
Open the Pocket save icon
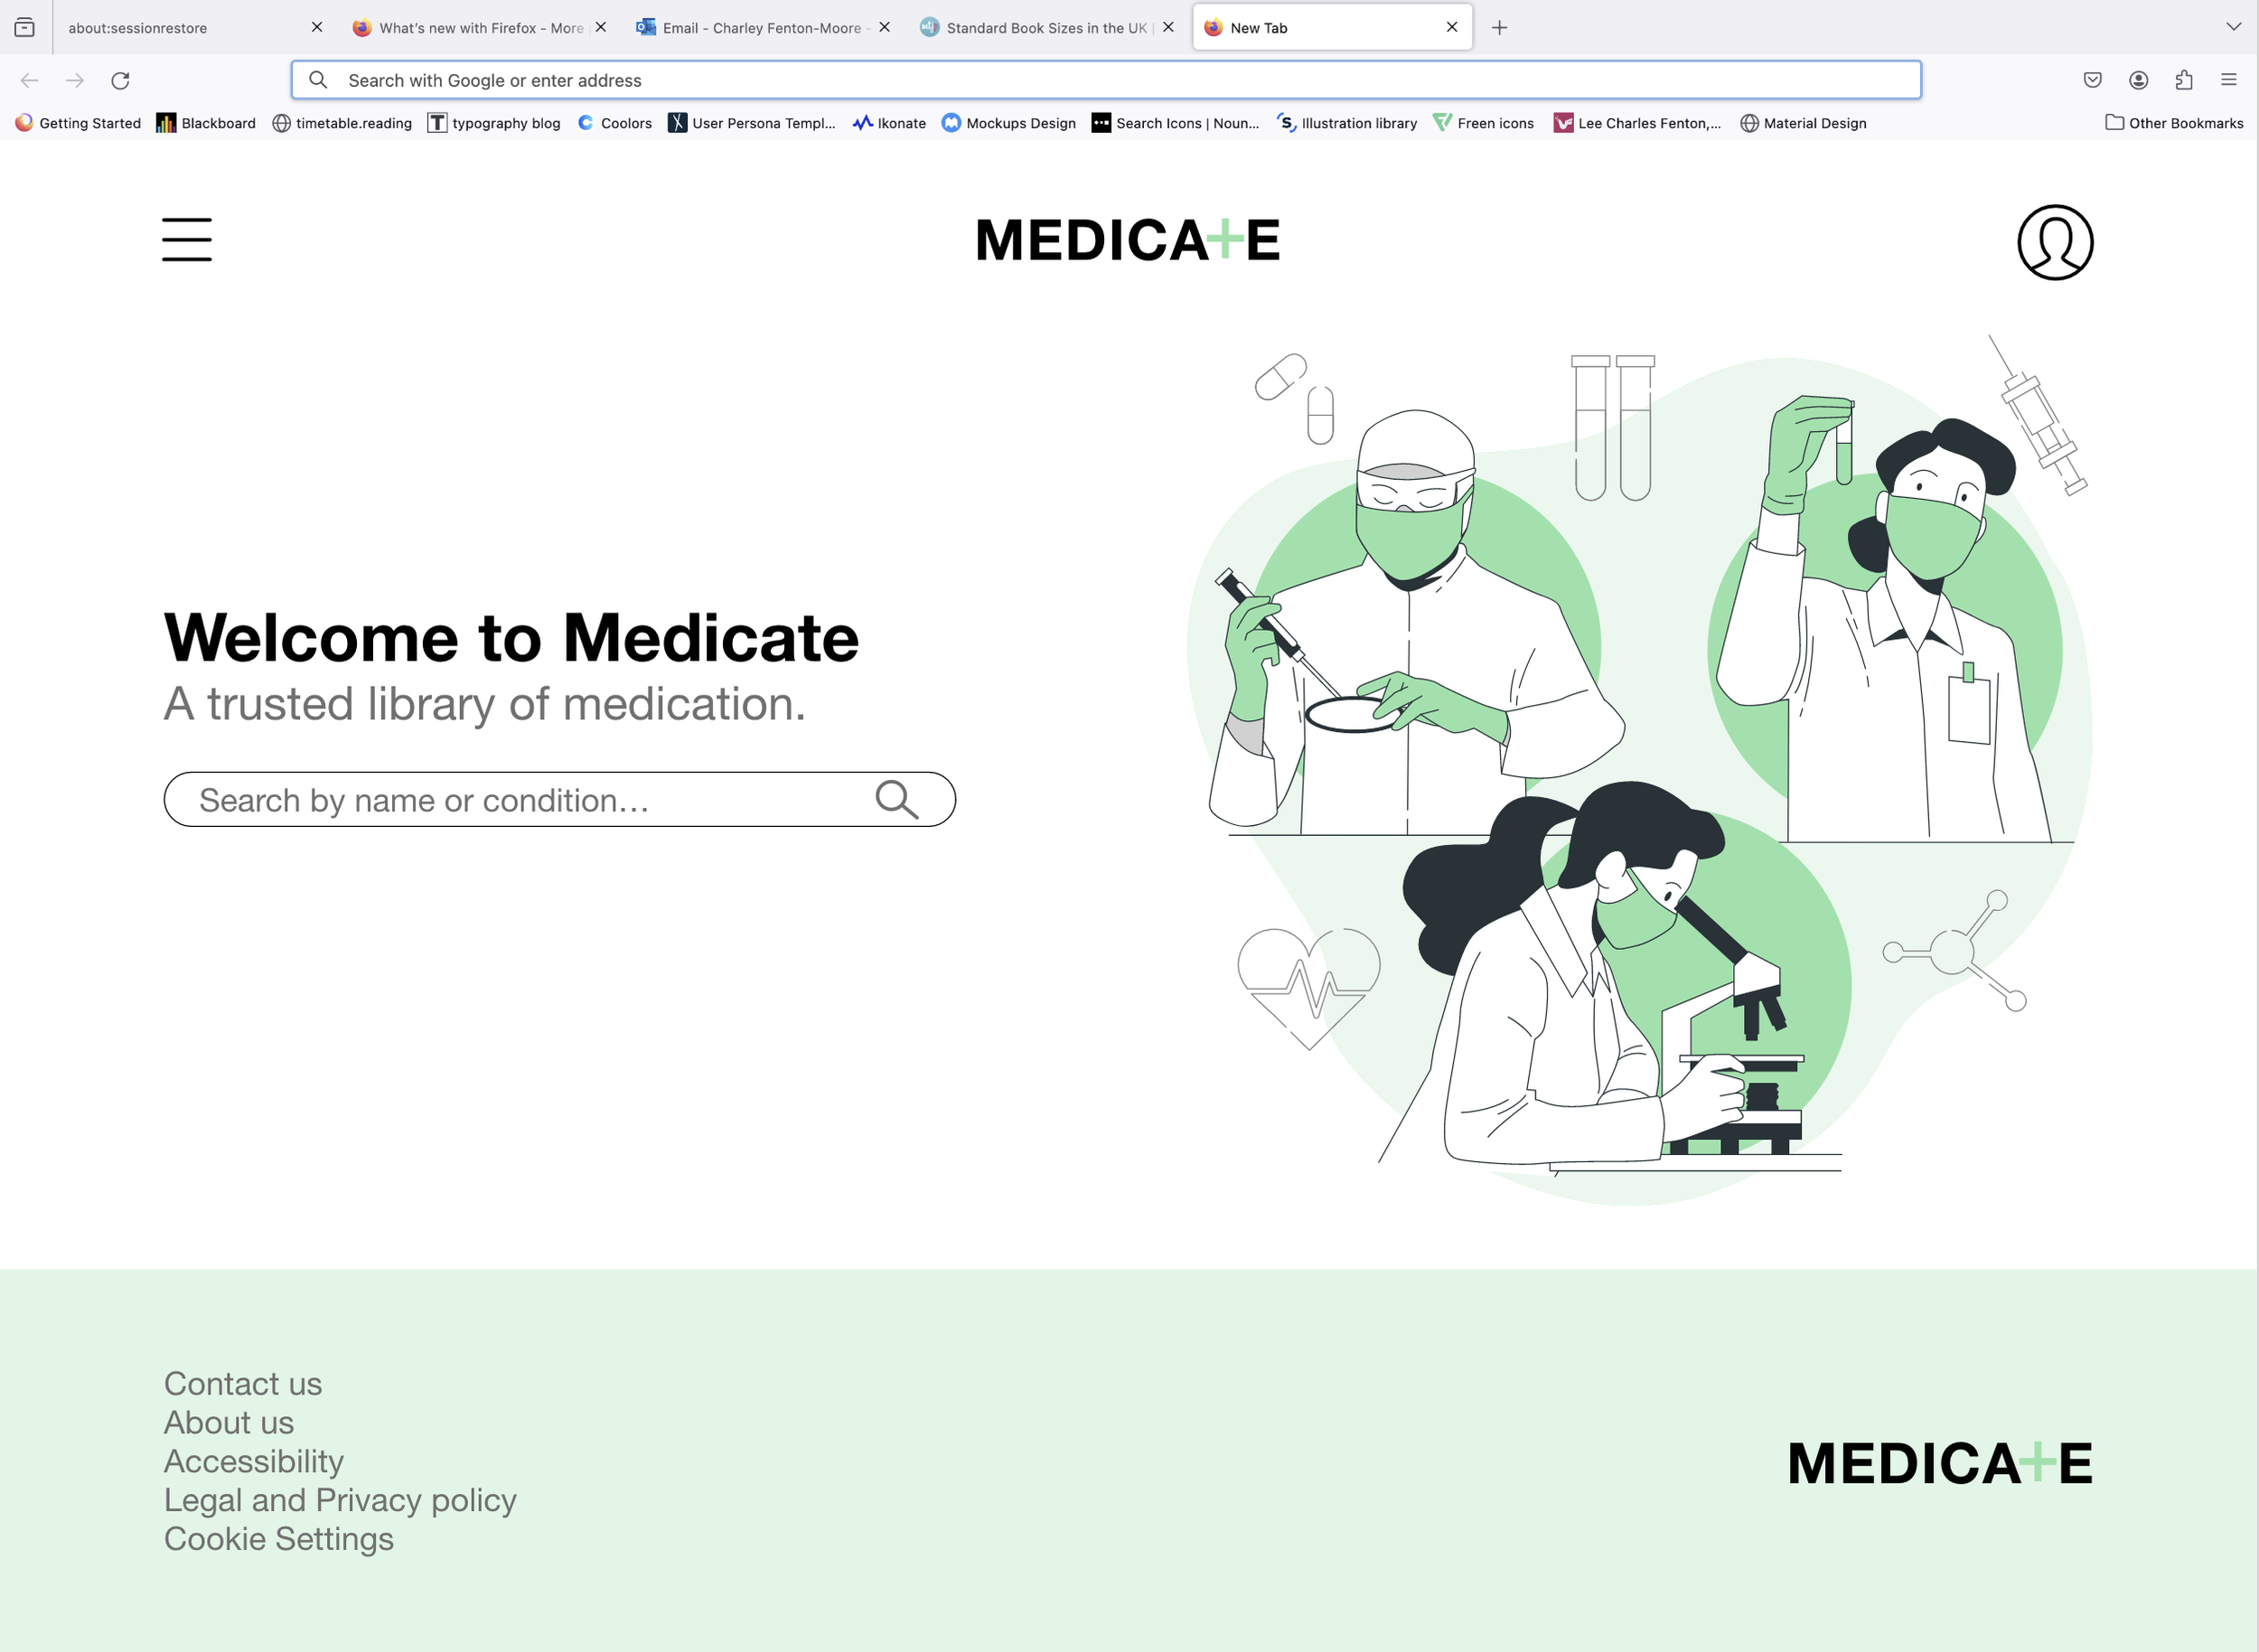pyautogui.click(x=2092, y=80)
